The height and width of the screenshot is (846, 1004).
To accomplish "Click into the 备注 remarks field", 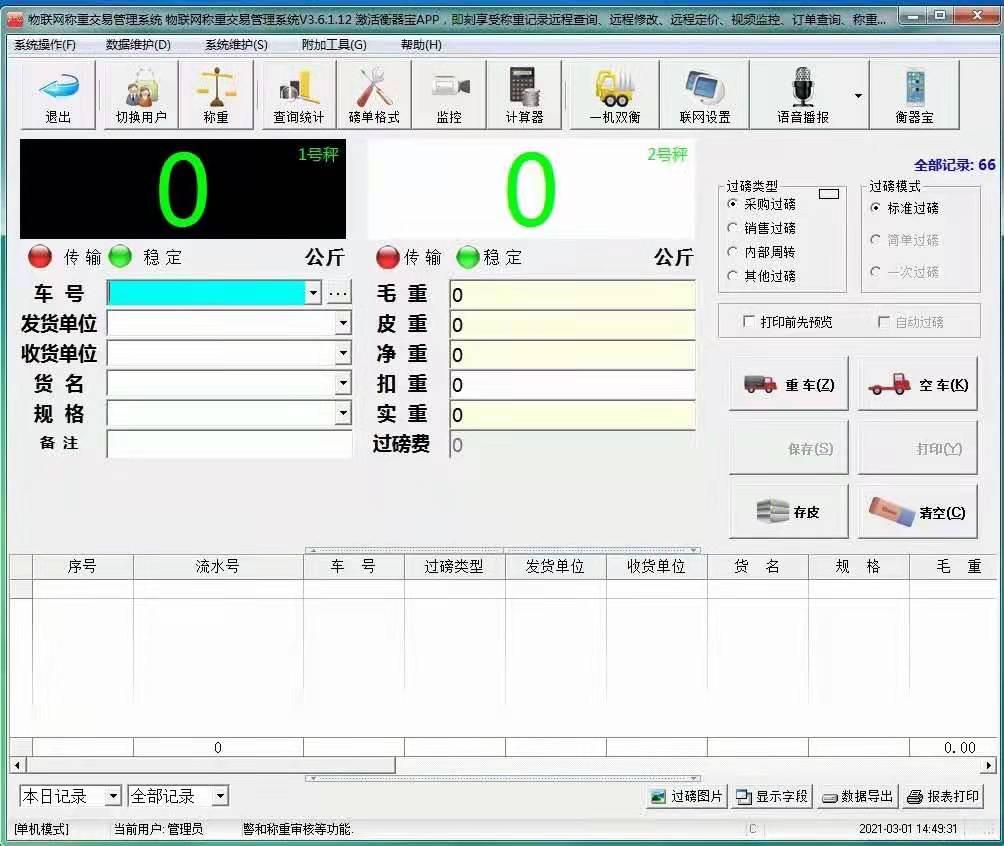I will [x=229, y=443].
